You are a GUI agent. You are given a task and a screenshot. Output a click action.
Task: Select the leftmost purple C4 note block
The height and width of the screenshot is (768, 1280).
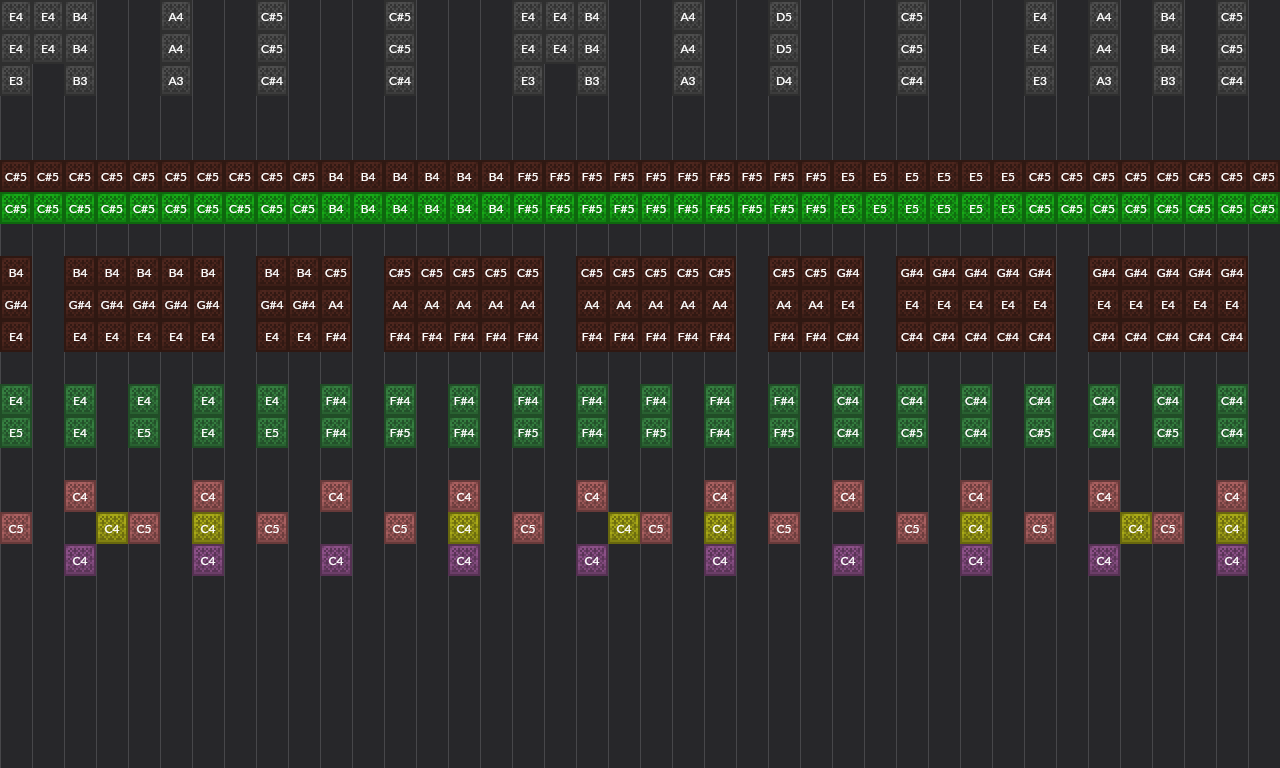80,561
